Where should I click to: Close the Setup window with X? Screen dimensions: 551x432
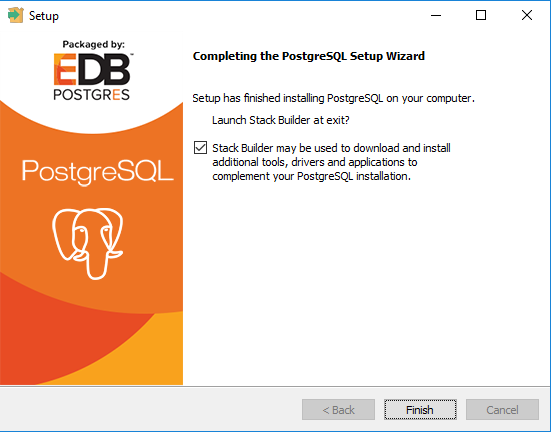(x=527, y=15)
